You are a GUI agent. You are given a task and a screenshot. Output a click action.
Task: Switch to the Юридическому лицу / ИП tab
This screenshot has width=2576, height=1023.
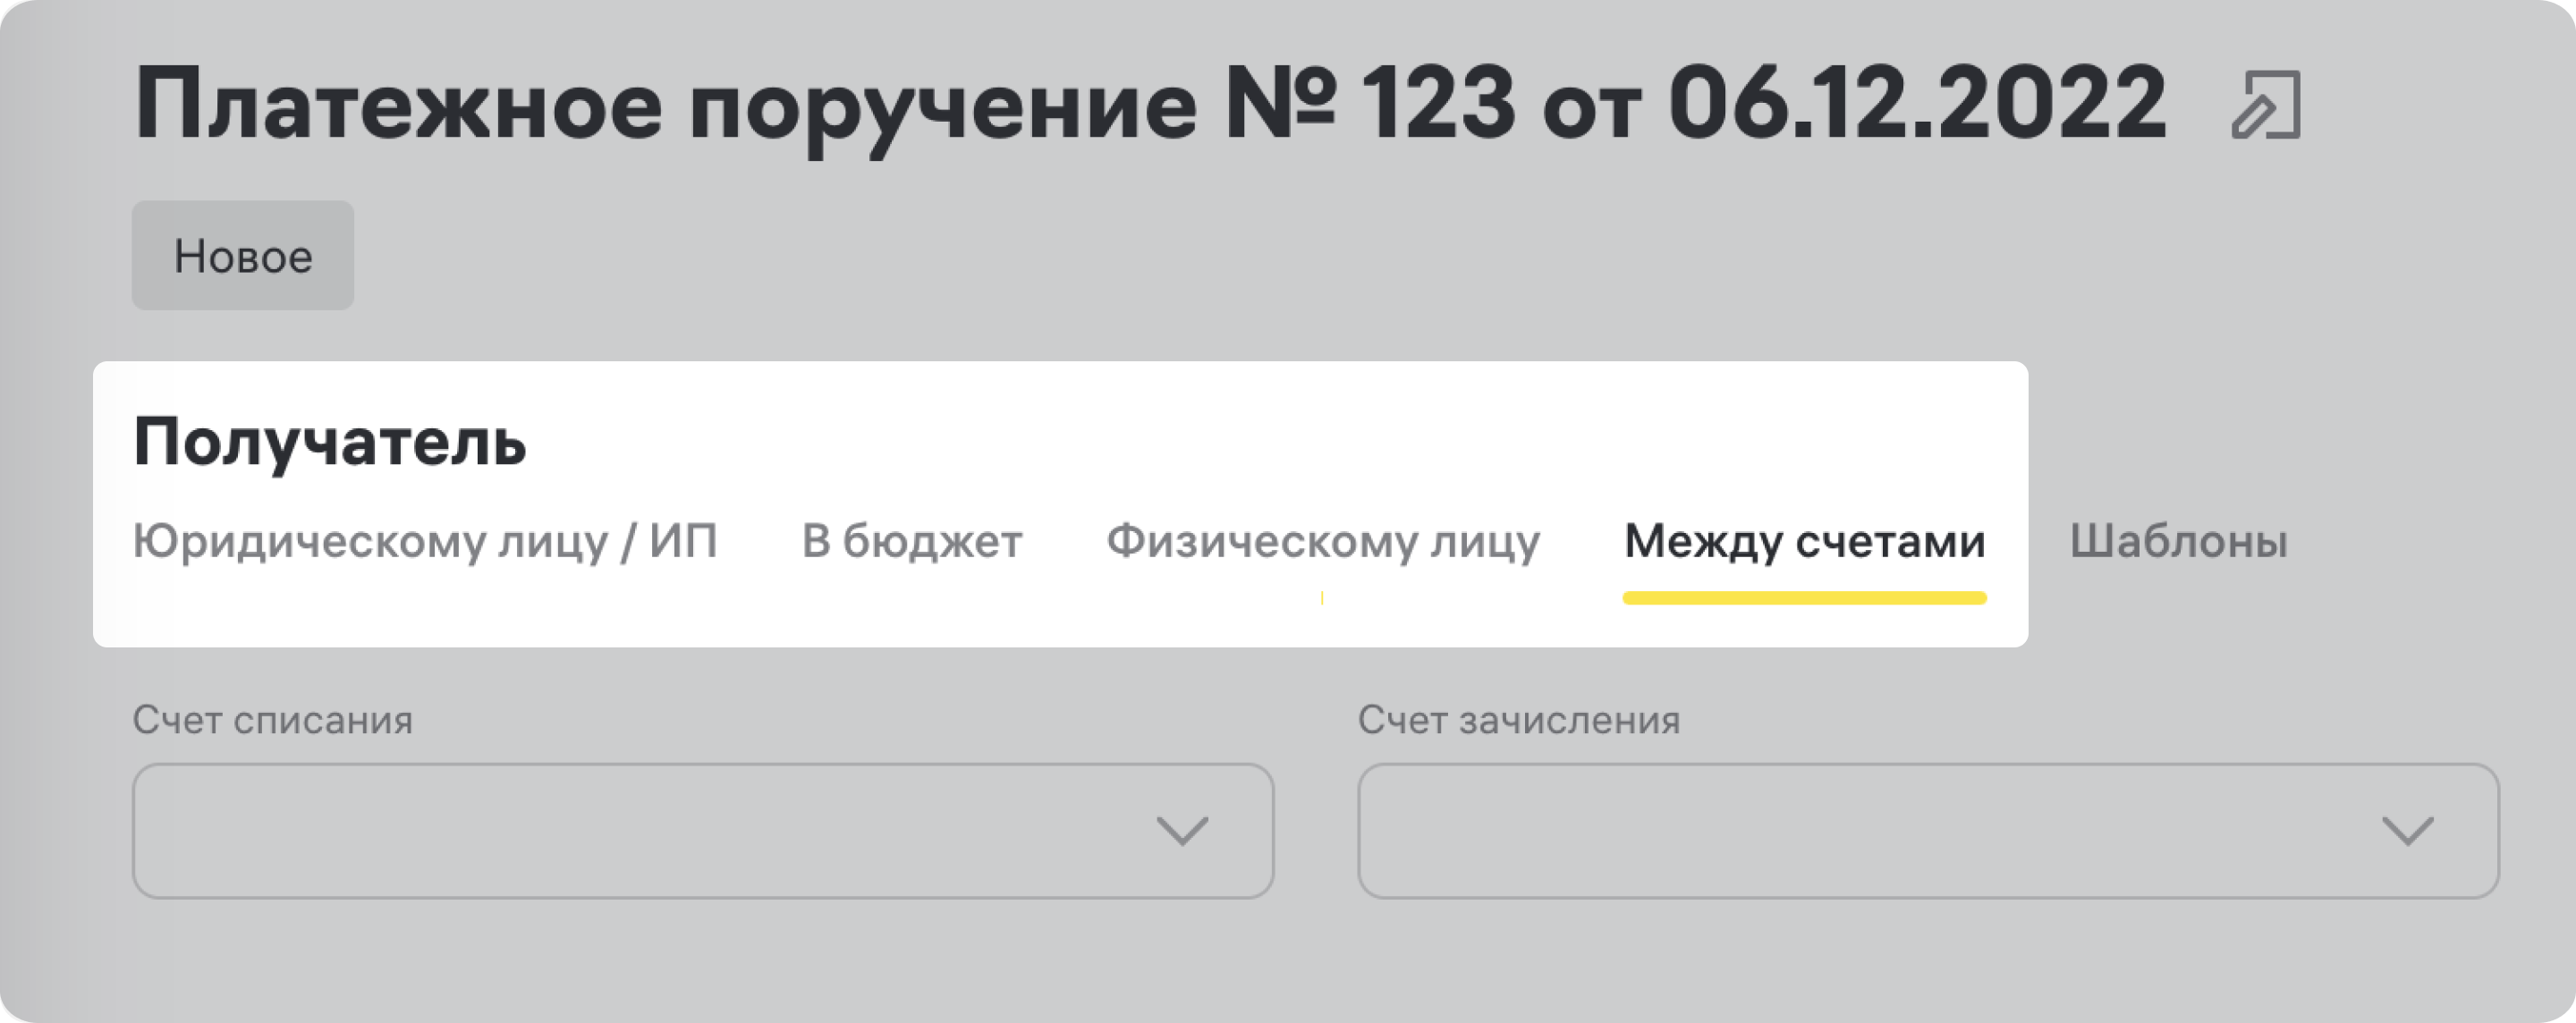[x=425, y=542]
